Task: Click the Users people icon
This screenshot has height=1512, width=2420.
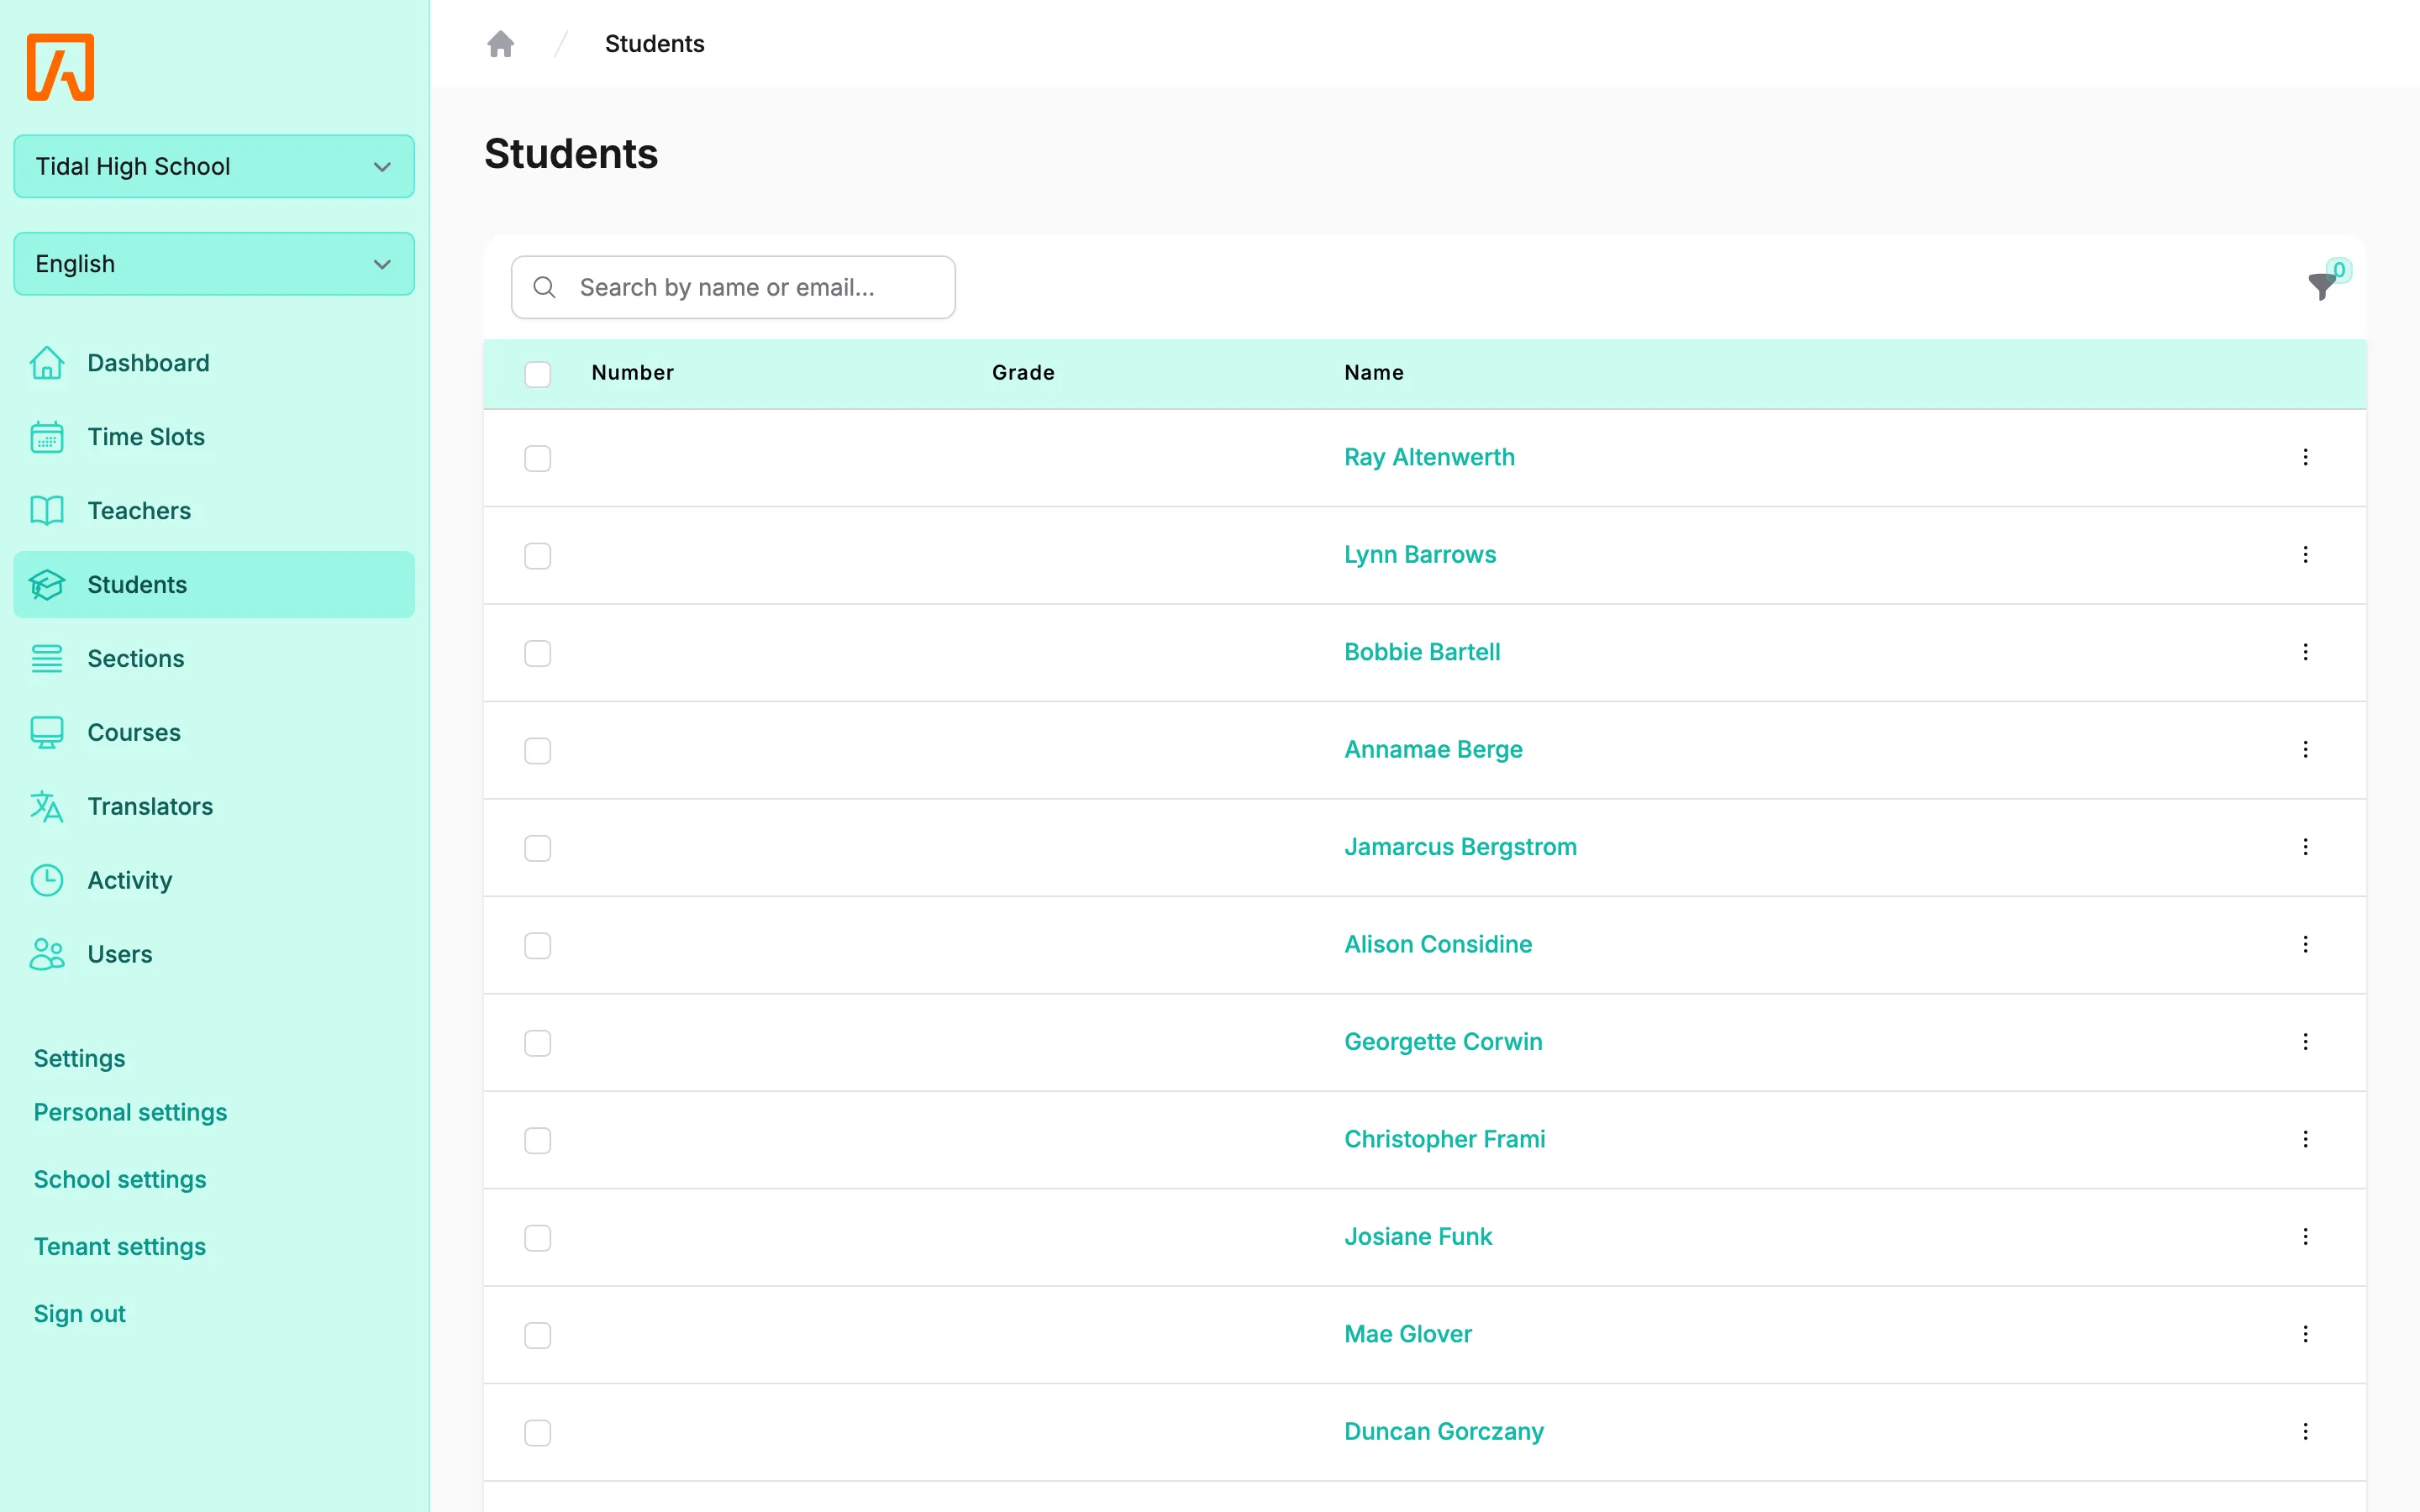Action: [47, 955]
